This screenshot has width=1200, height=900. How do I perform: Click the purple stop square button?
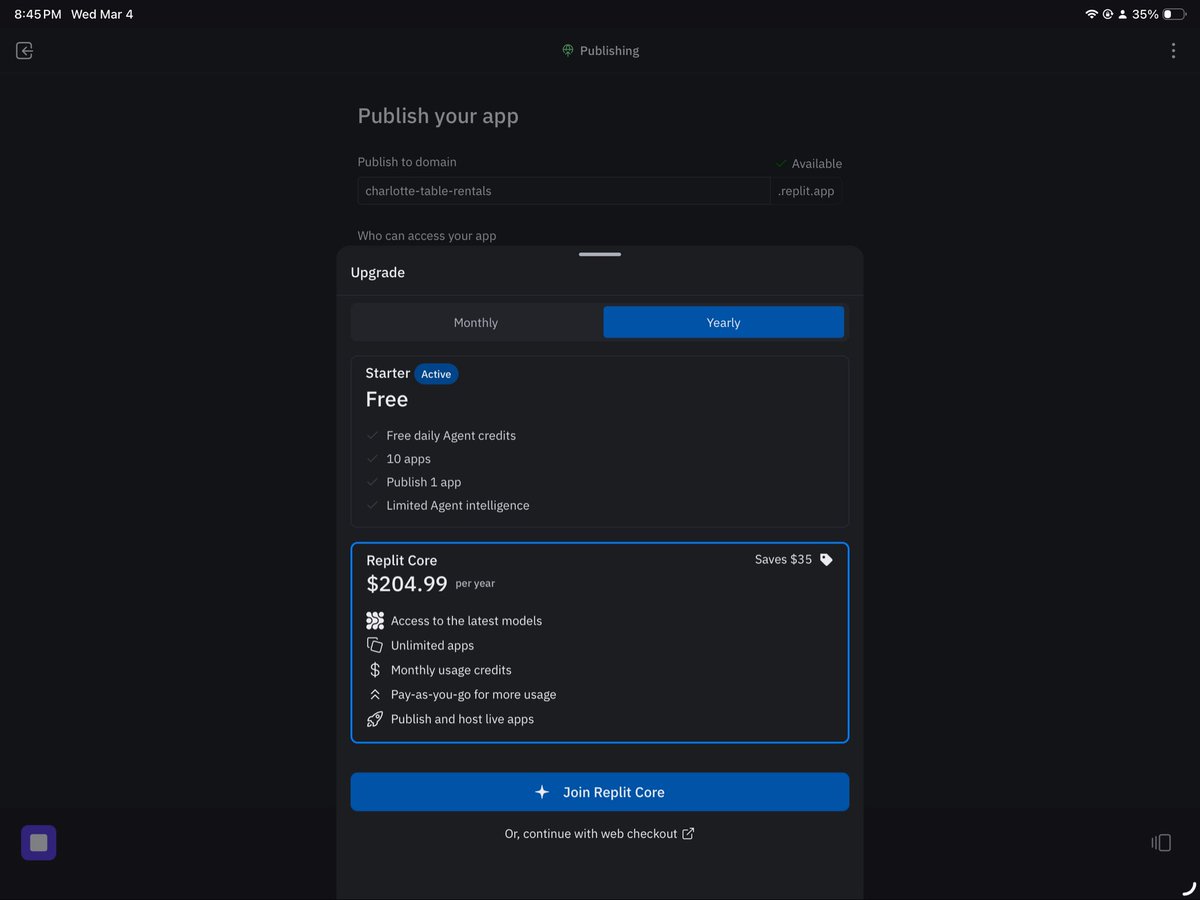coord(39,843)
